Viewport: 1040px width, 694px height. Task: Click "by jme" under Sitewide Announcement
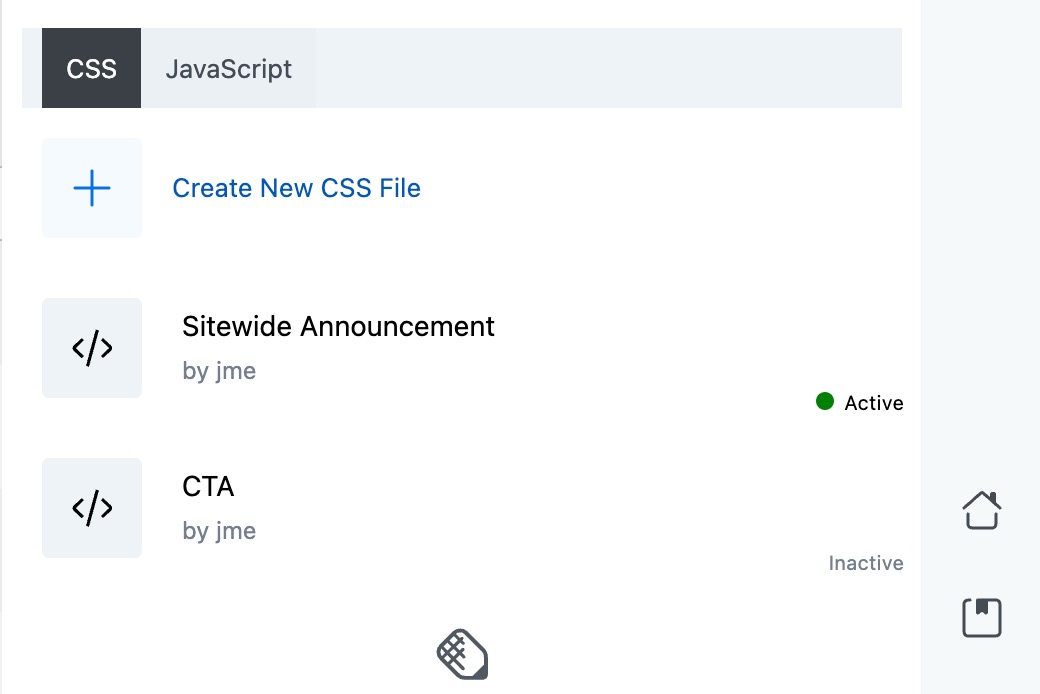tap(219, 371)
